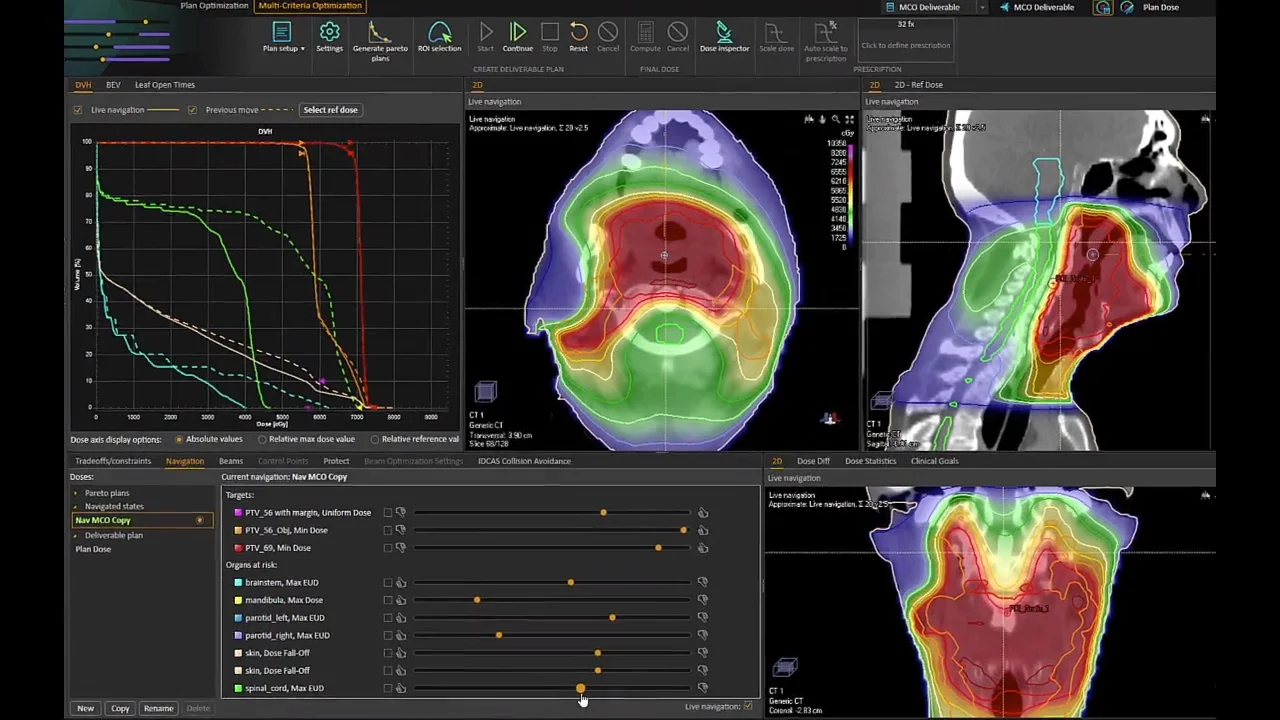Open the Clinical Goals tab

tap(934, 461)
